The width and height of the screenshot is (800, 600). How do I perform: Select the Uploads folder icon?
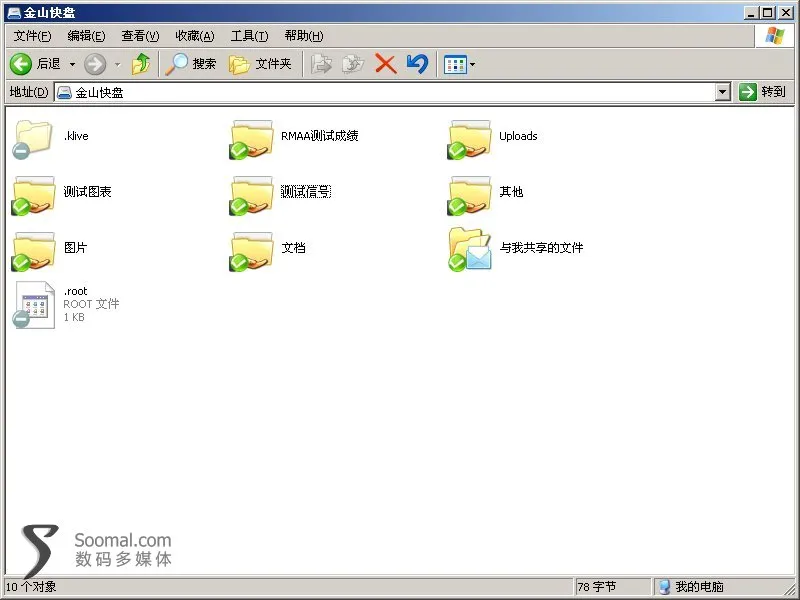(x=469, y=139)
